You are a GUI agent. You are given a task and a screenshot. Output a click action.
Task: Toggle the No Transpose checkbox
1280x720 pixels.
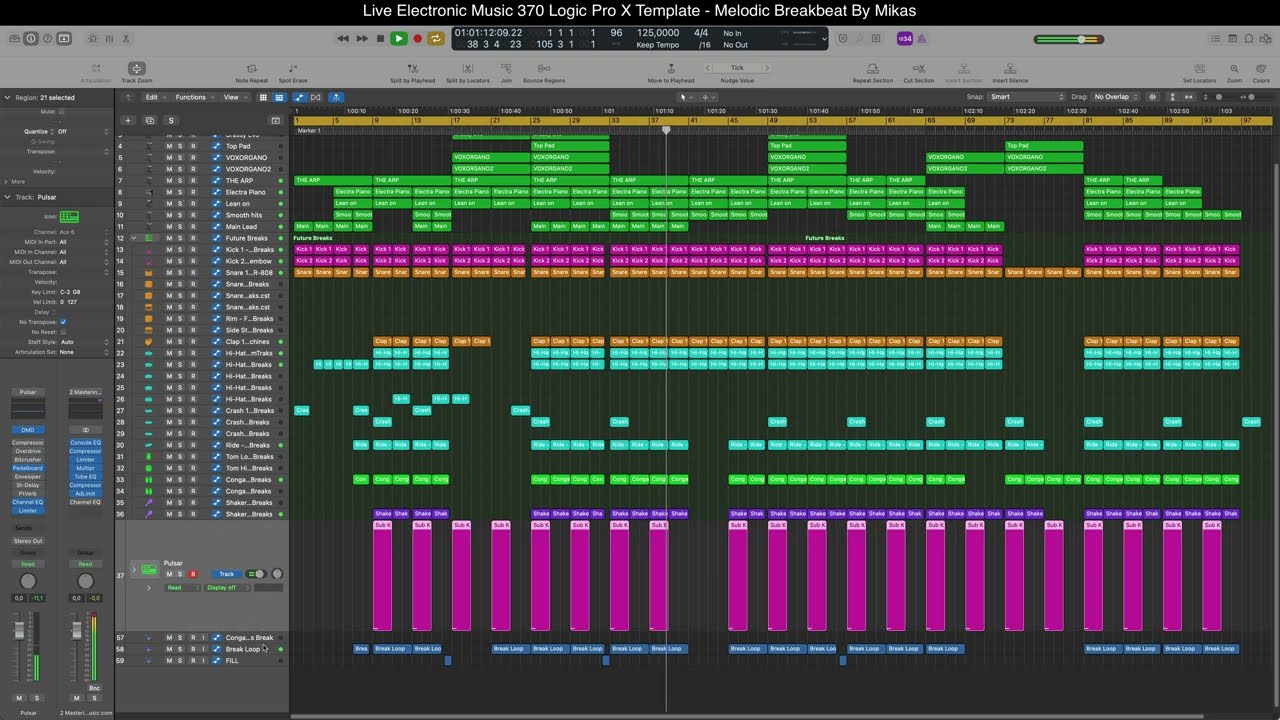63,322
